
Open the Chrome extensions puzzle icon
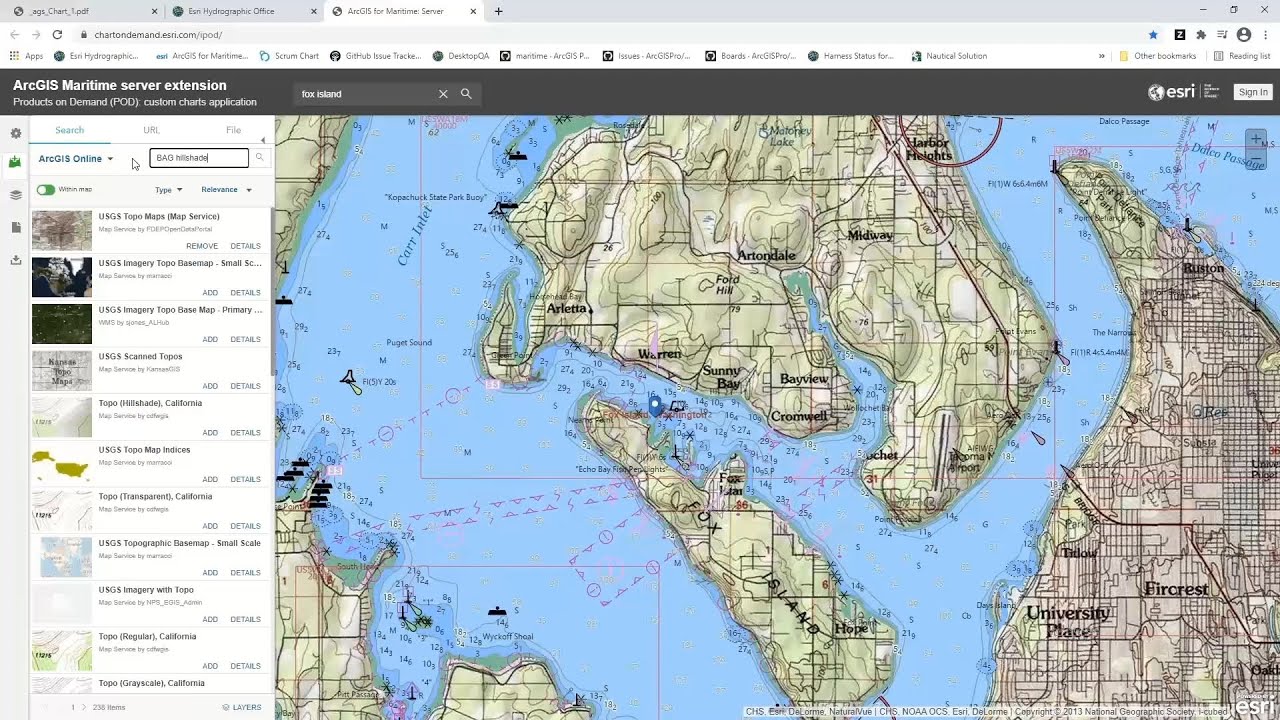(x=1201, y=35)
